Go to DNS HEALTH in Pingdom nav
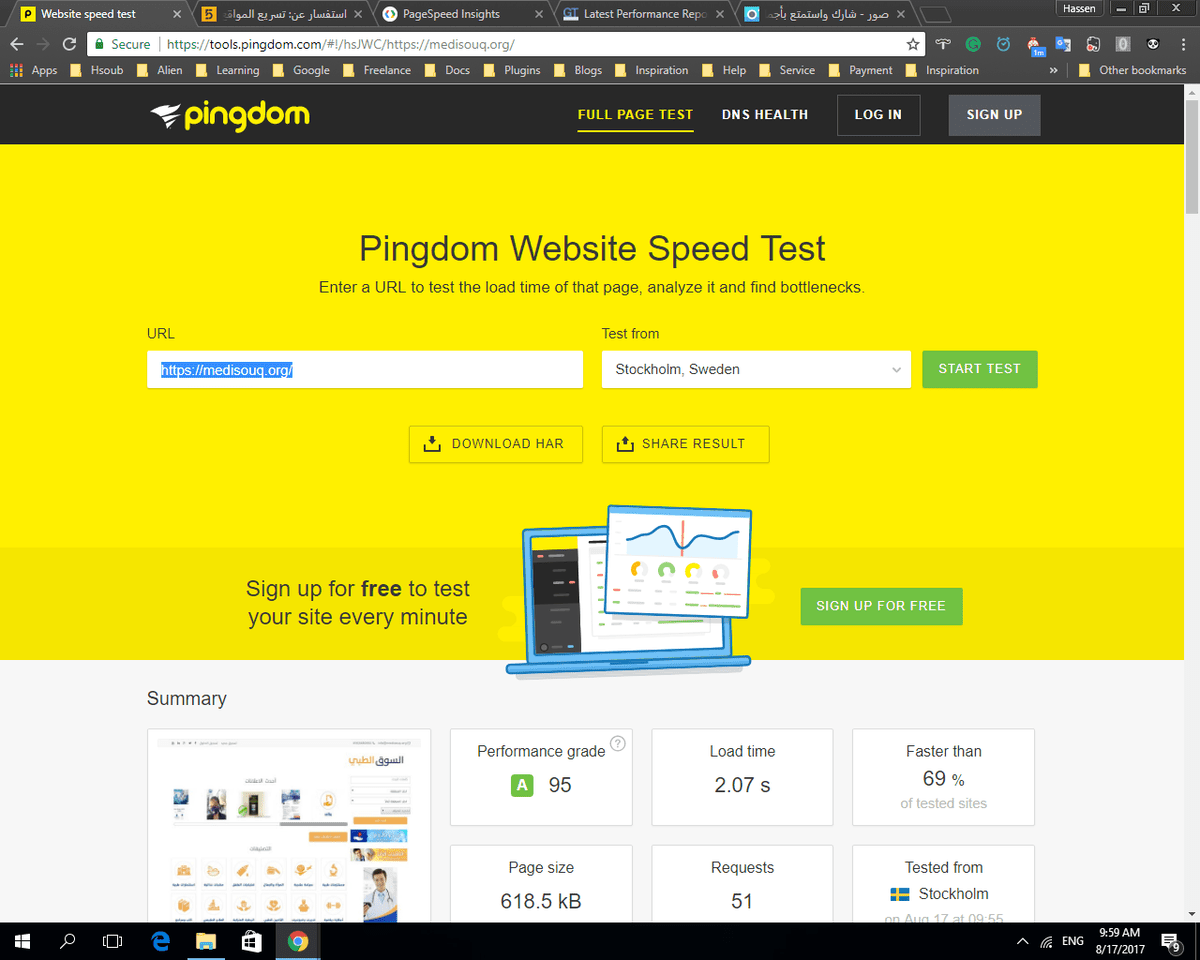1200x960 pixels. [x=765, y=115]
